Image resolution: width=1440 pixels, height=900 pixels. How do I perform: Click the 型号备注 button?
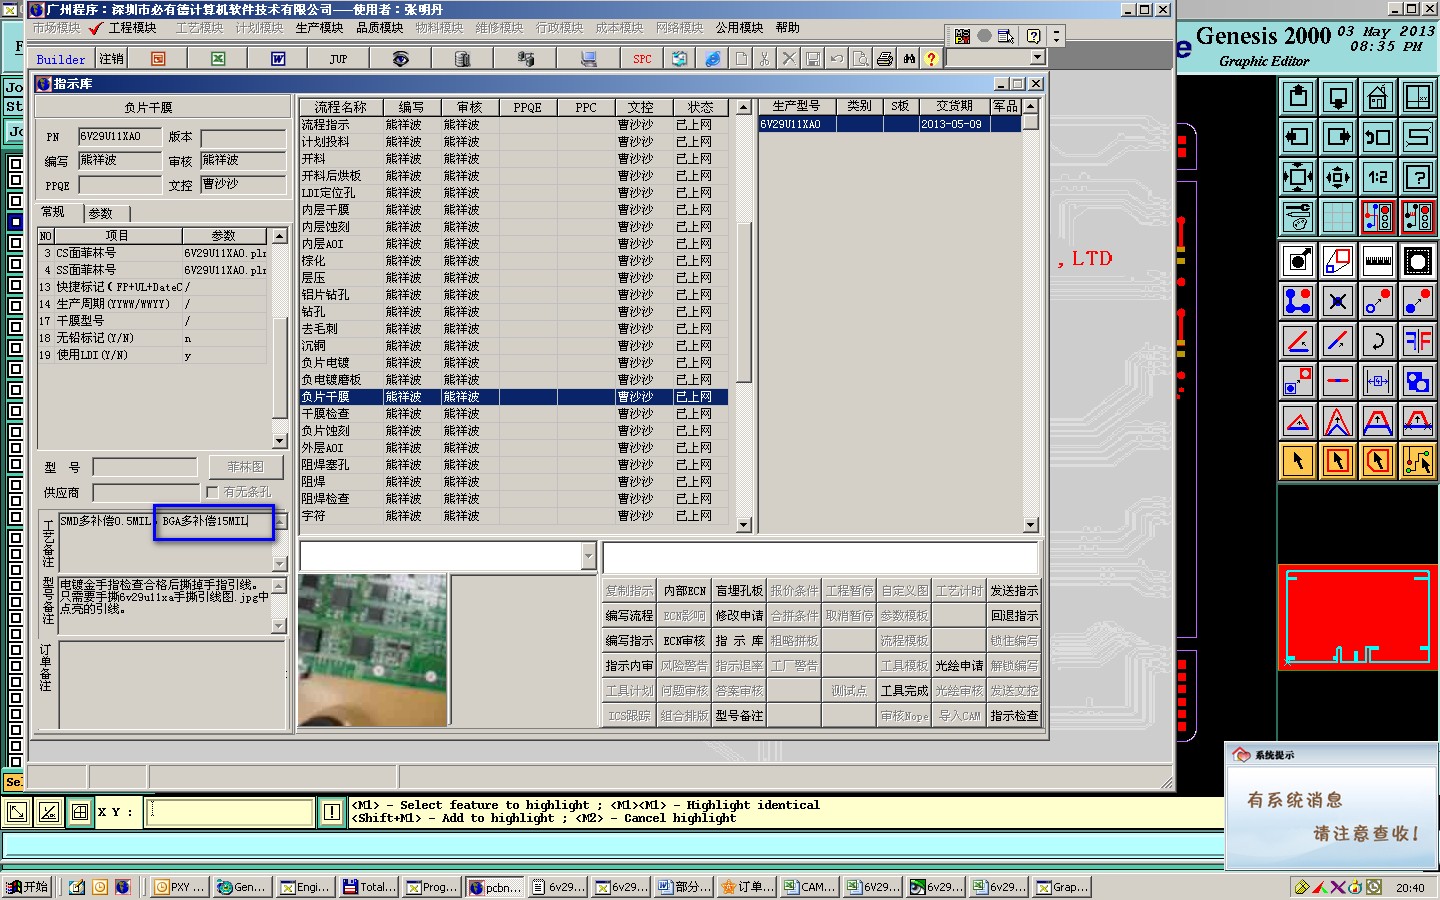pyautogui.click(x=739, y=716)
